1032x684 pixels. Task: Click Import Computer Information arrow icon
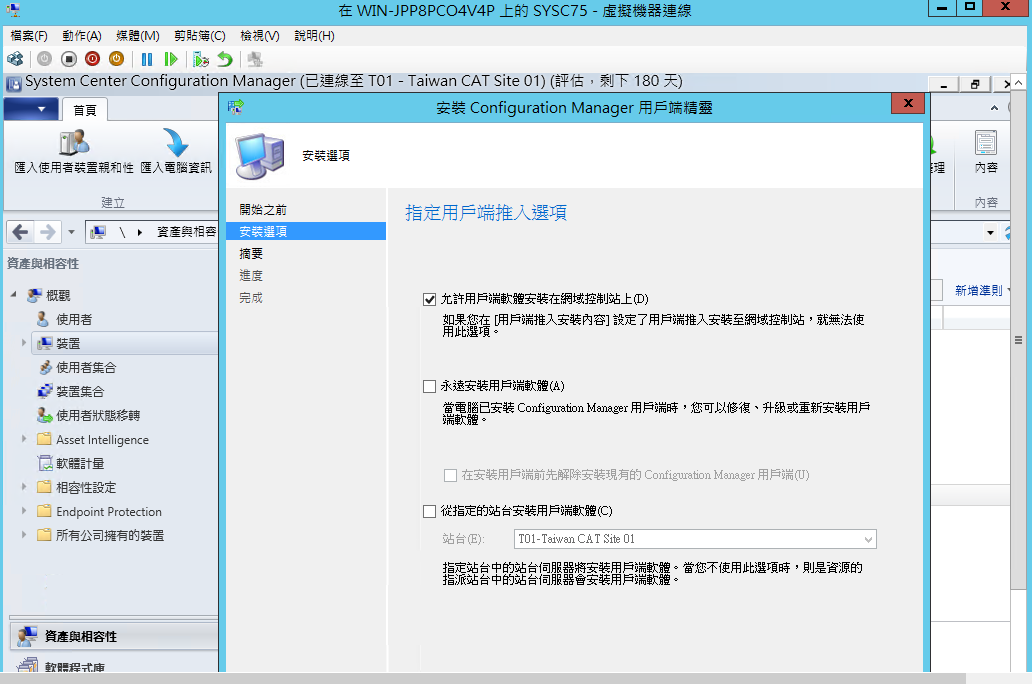click(x=176, y=142)
